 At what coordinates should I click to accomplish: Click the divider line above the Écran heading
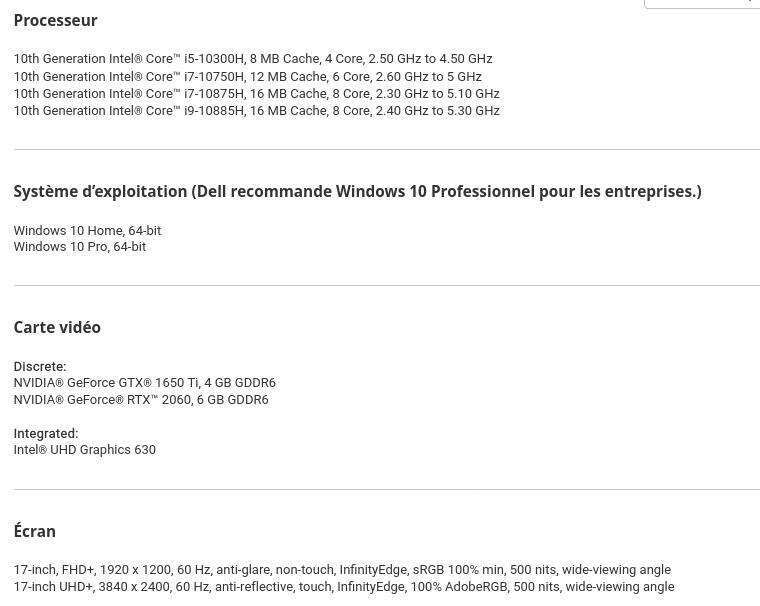click(x=386, y=489)
